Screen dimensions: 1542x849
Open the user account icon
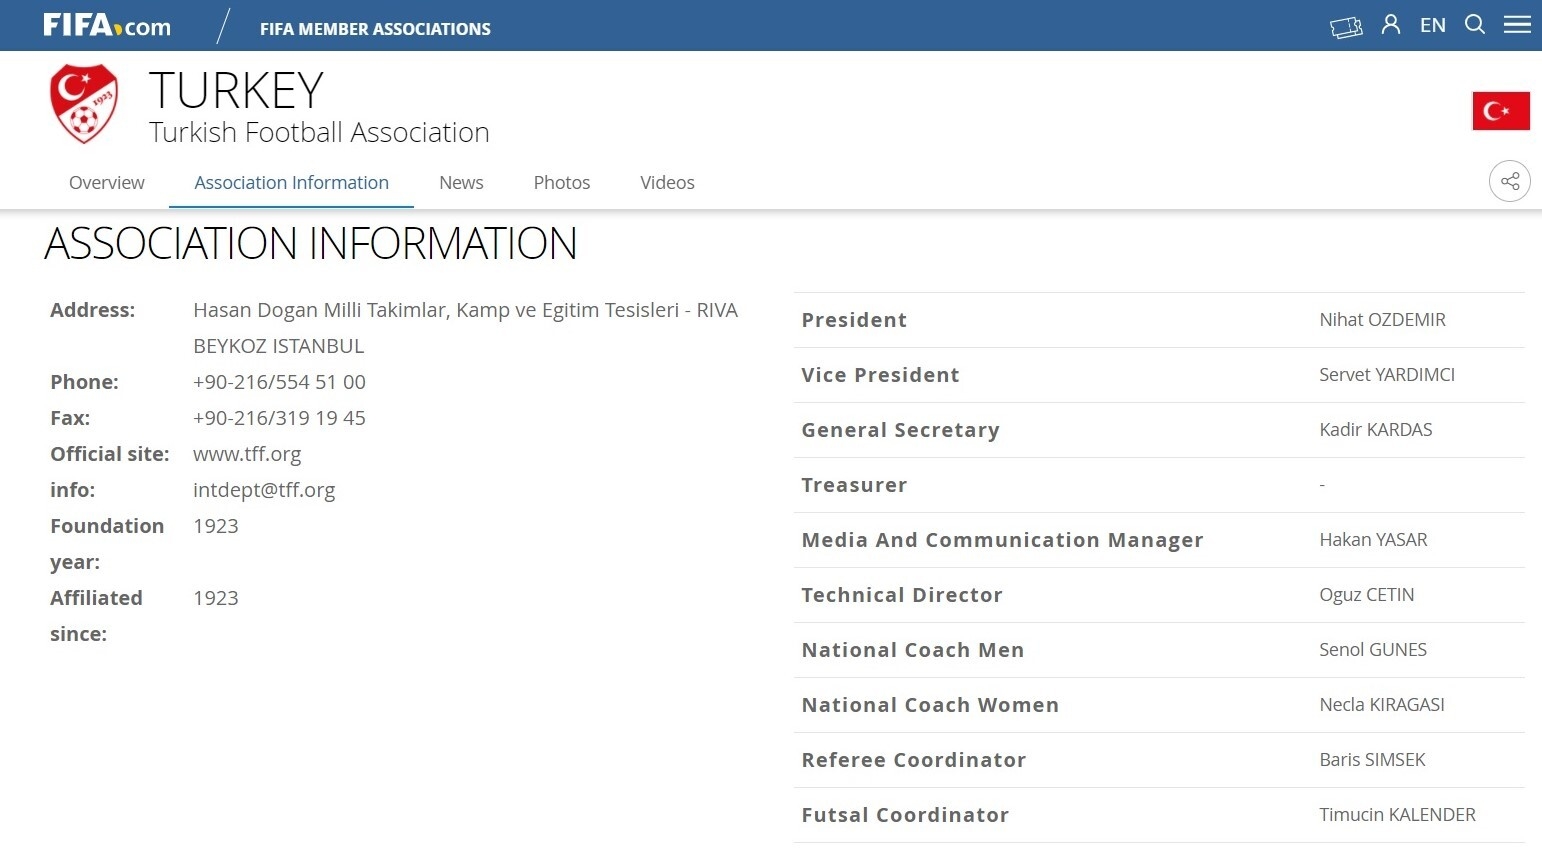coord(1391,24)
